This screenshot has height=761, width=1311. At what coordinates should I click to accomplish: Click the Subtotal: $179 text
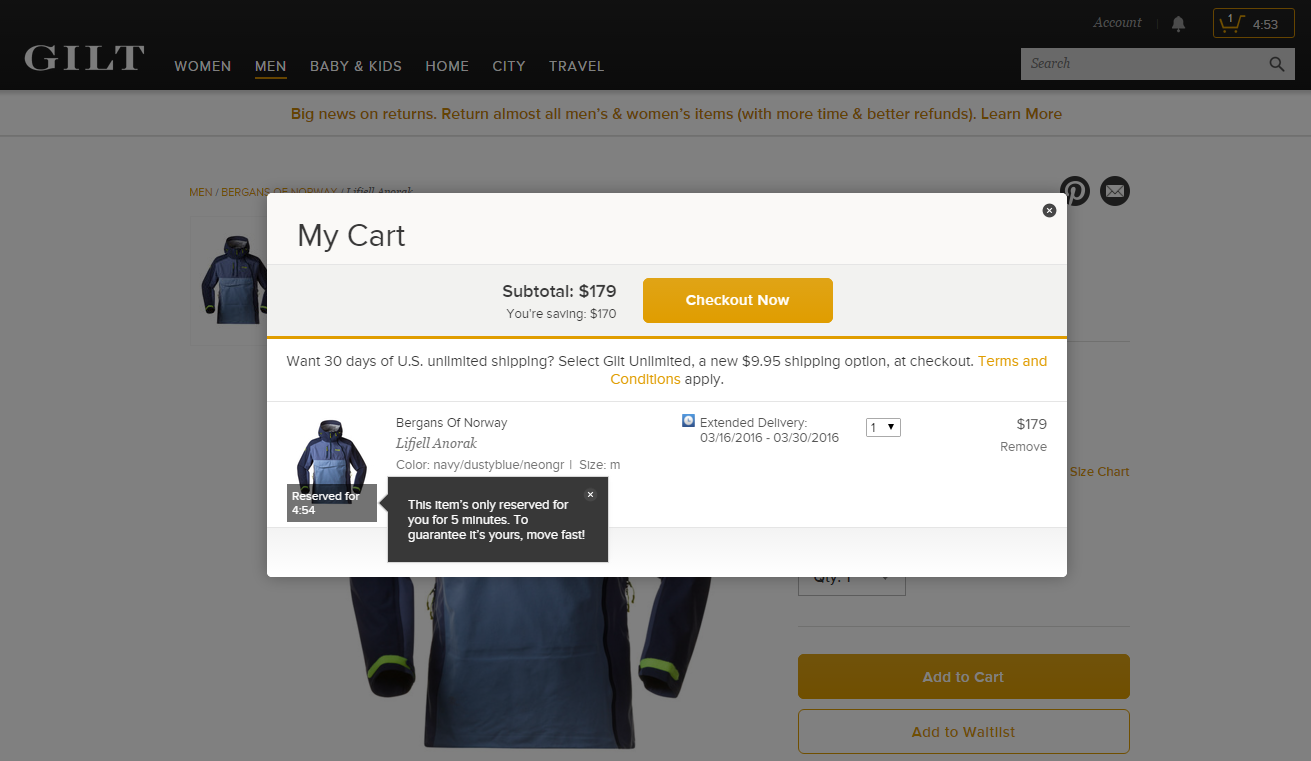coord(559,291)
